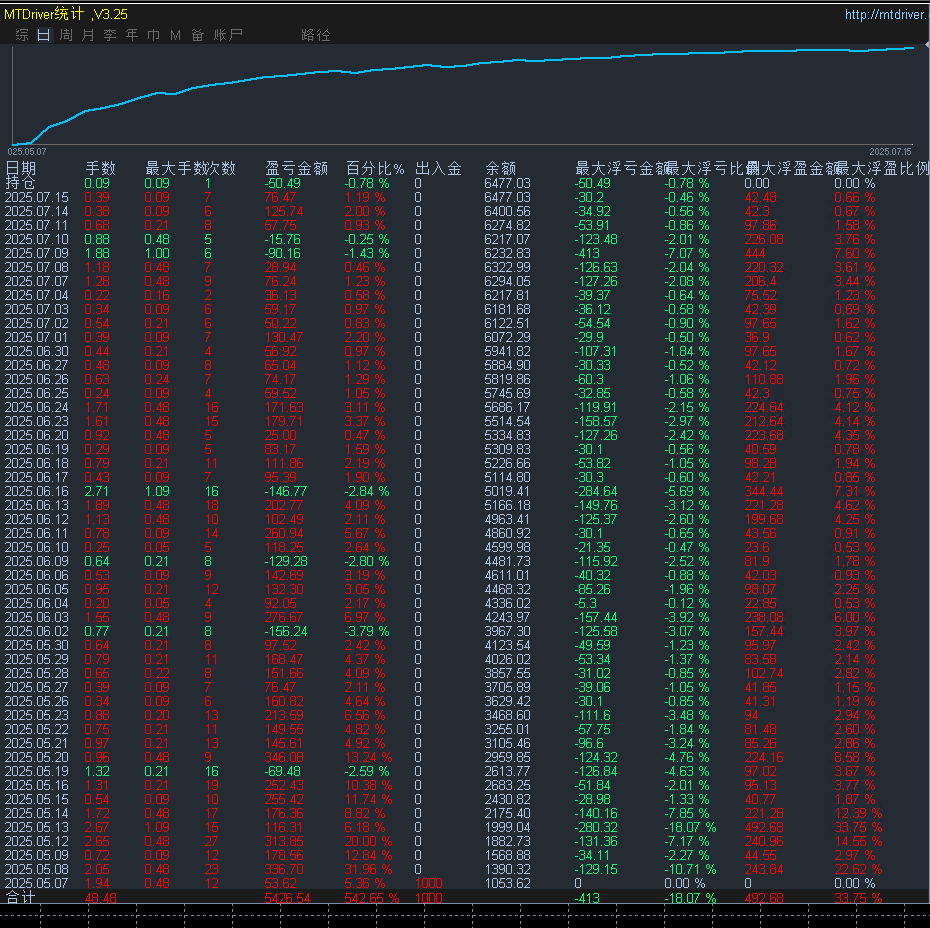Select the 2025.06.16 date row
Image resolution: width=930 pixels, height=928 pixels.
click(37, 491)
